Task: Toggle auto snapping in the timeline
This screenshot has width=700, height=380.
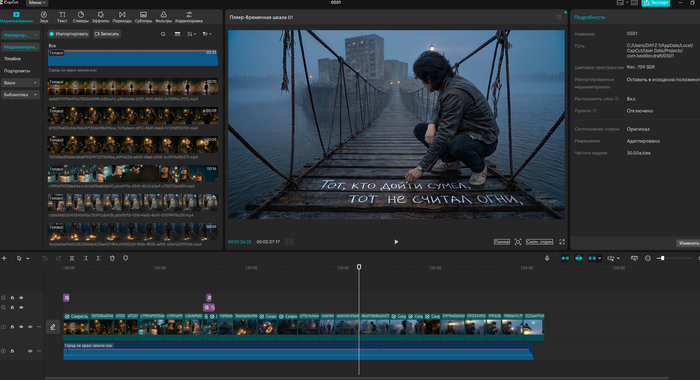Action: tap(579, 258)
